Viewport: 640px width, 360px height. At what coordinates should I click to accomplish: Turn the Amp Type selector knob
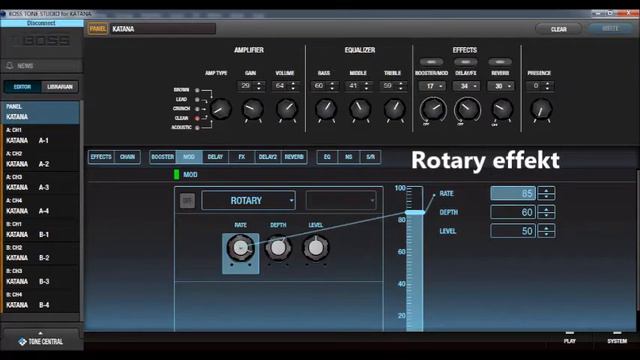220,109
